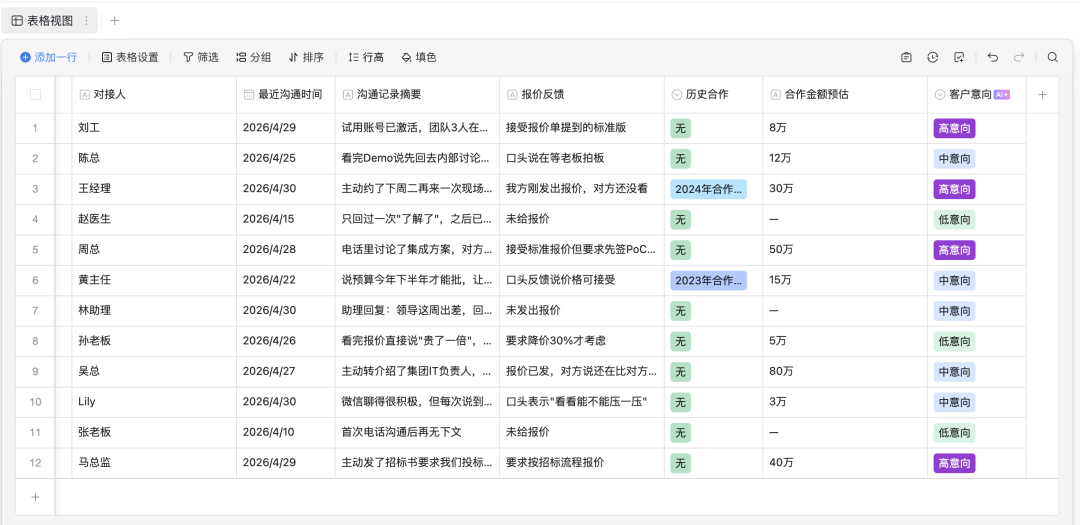The image size is (1080, 525).
Task: Click the 30万 amount cell
Action: tap(845, 189)
